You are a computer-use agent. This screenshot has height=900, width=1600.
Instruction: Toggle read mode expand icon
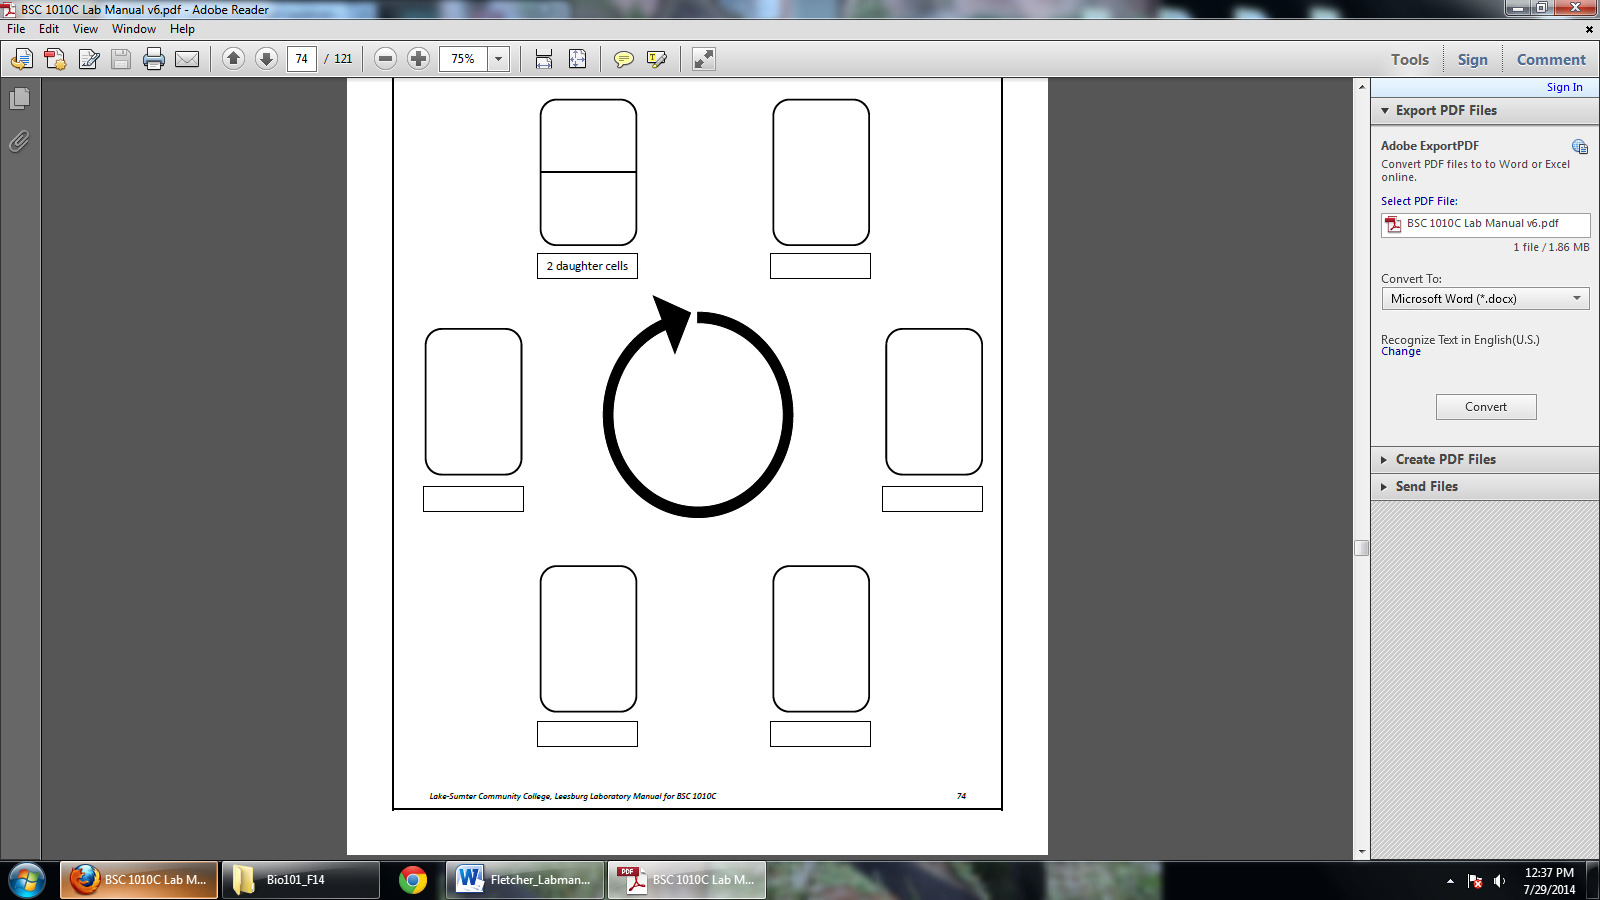(704, 59)
